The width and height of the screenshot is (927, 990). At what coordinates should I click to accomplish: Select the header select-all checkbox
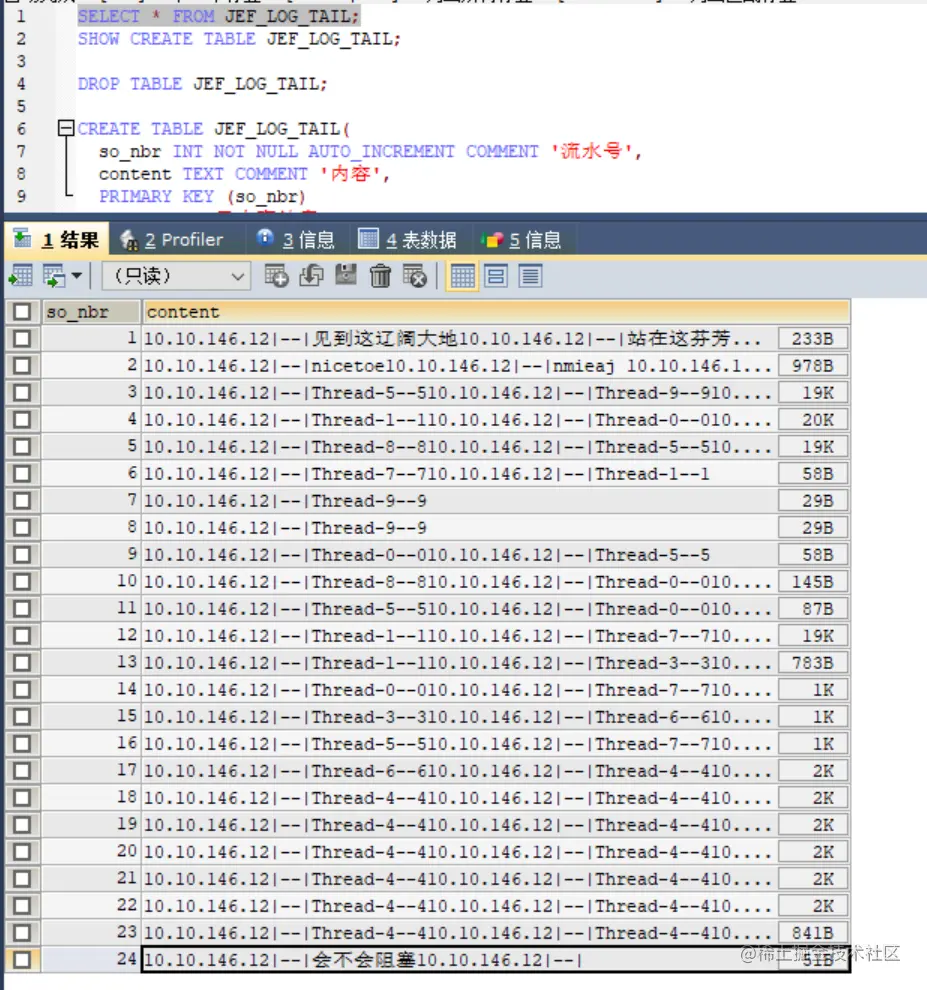21,311
